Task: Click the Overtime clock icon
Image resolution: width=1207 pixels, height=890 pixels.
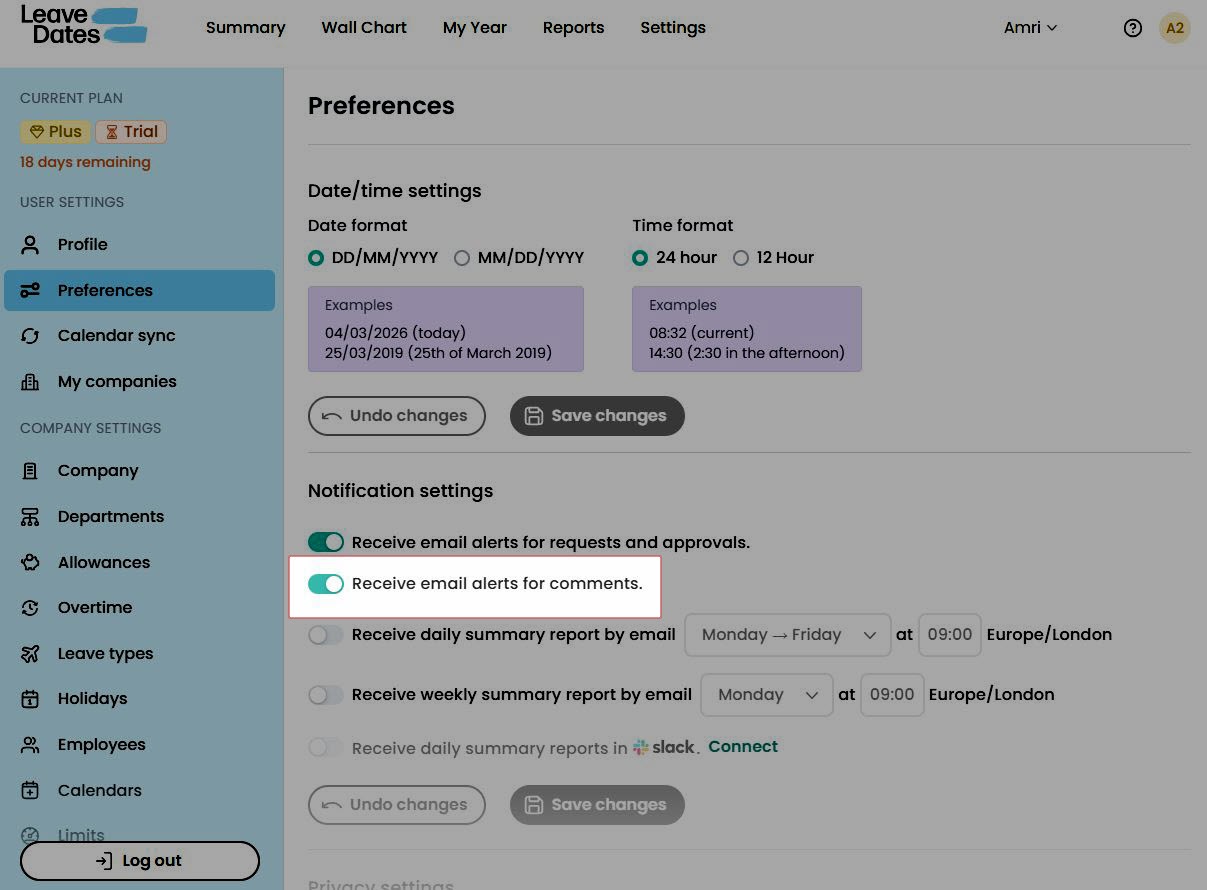Action: point(30,608)
